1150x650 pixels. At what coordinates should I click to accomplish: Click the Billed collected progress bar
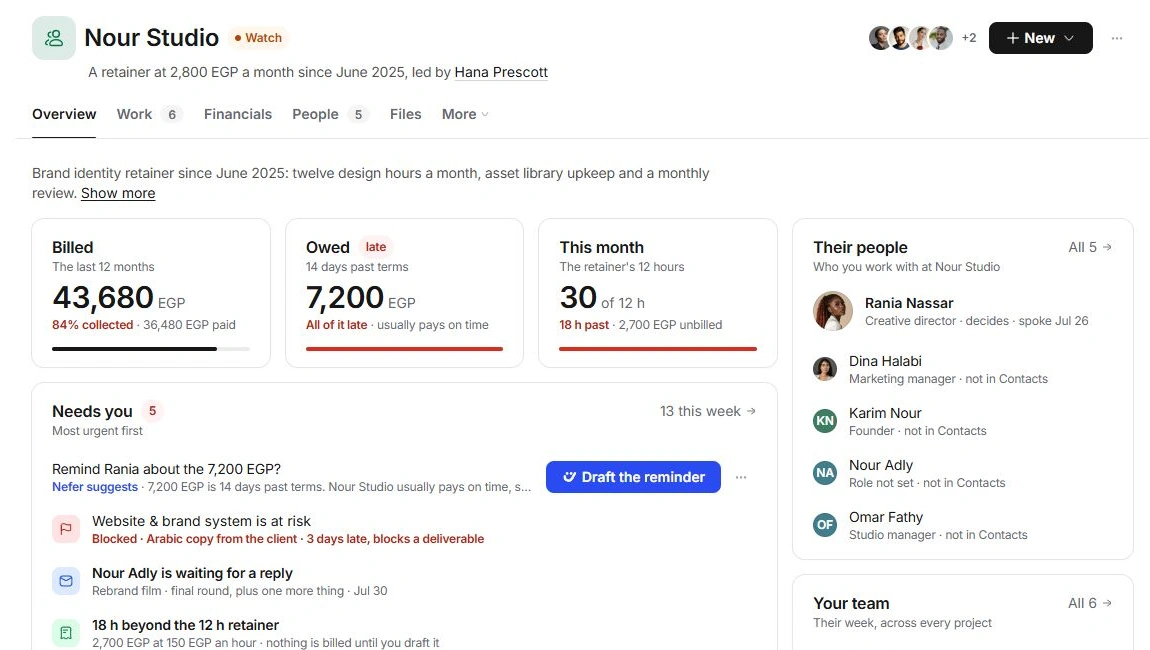150,349
